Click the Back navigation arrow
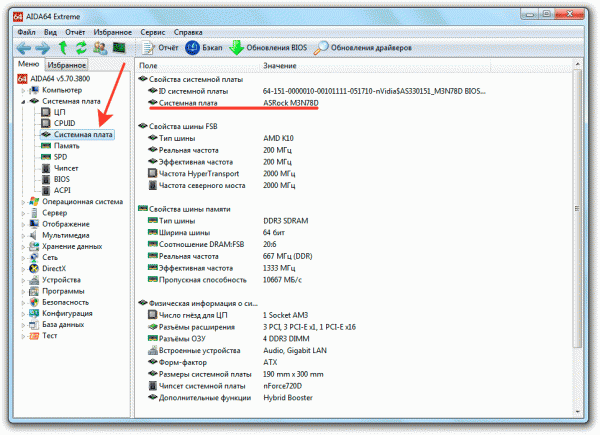The image size is (600, 435). (x=24, y=48)
